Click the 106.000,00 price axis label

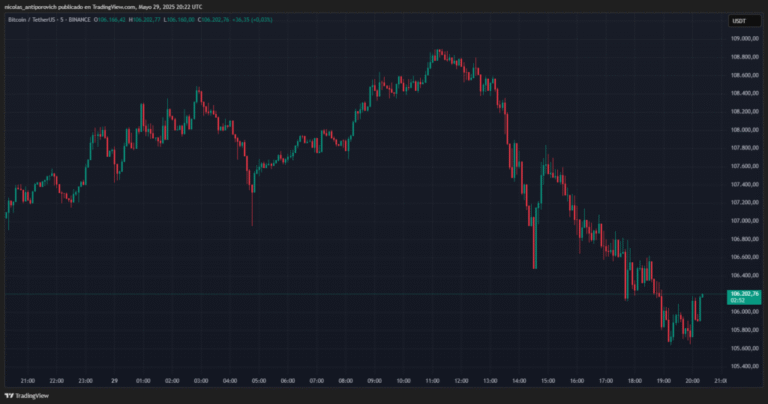point(744,312)
